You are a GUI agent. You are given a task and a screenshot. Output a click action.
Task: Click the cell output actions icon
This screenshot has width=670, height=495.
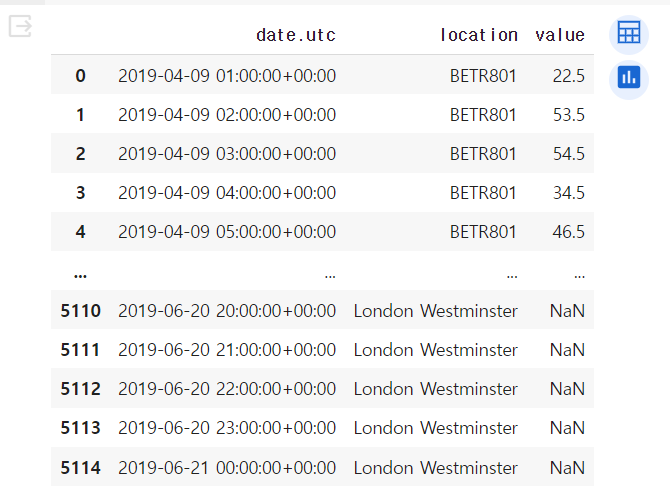point(20,26)
